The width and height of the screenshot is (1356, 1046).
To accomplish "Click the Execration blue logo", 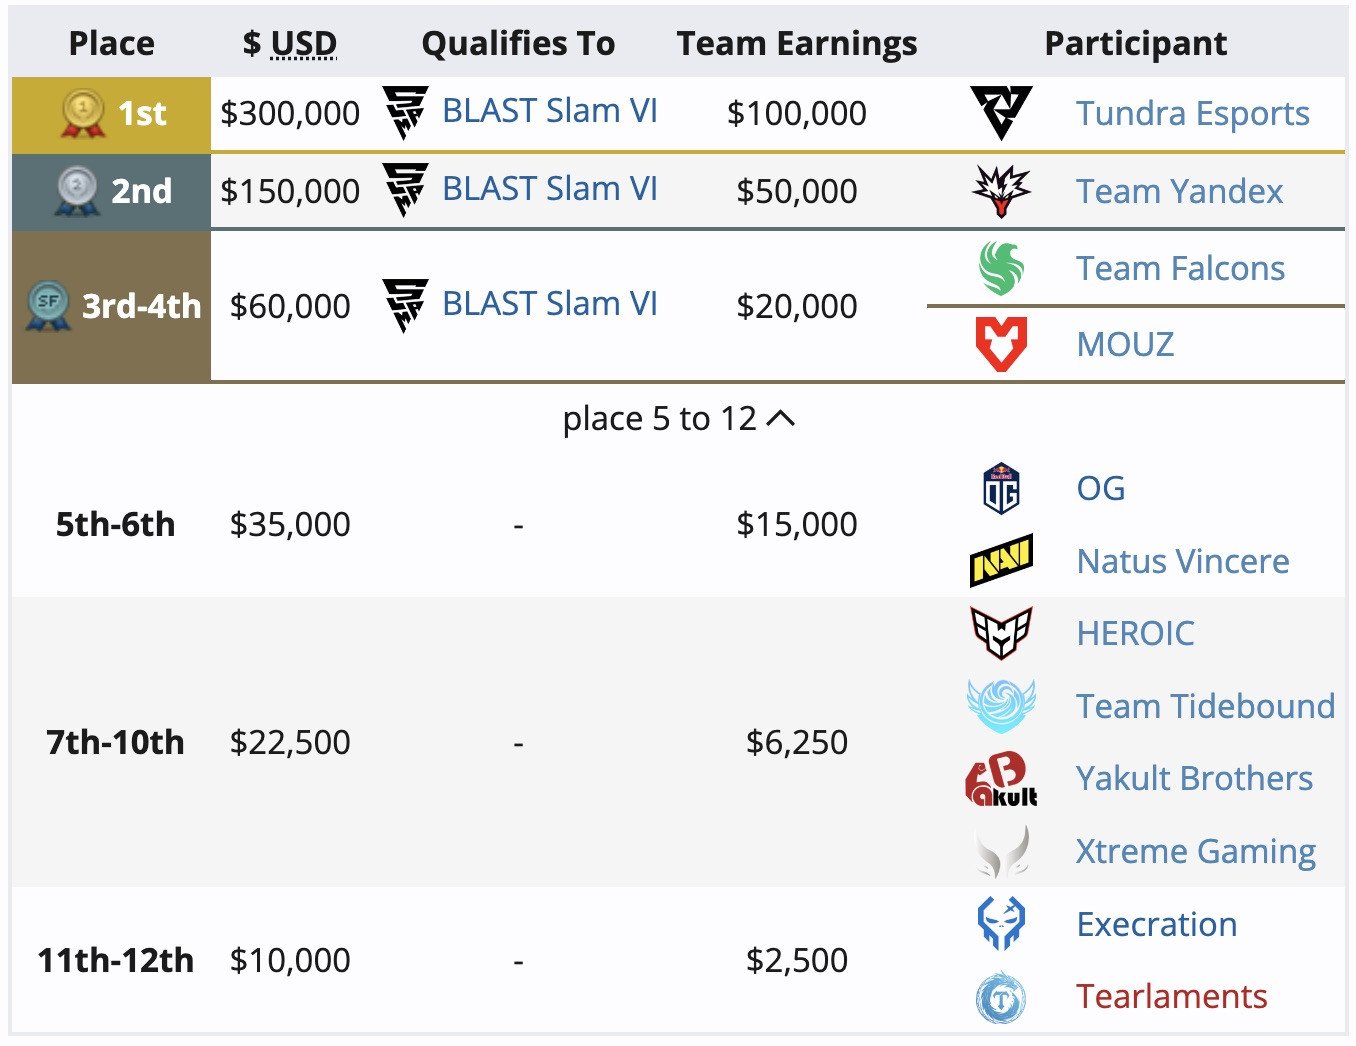I will click(x=1001, y=924).
